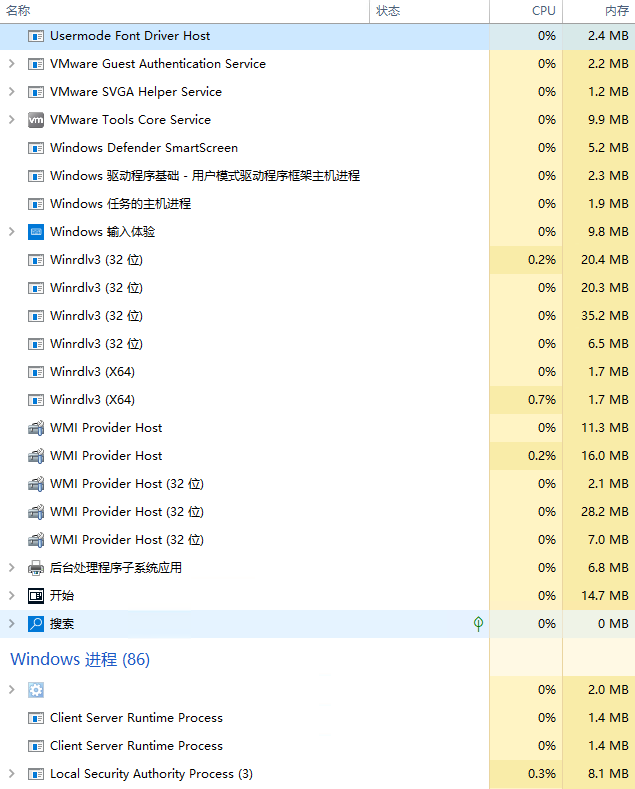Click WMI Provider Host (32 位) icon using 7.0 MB
This screenshot has height=789, width=635.
pos(36,540)
